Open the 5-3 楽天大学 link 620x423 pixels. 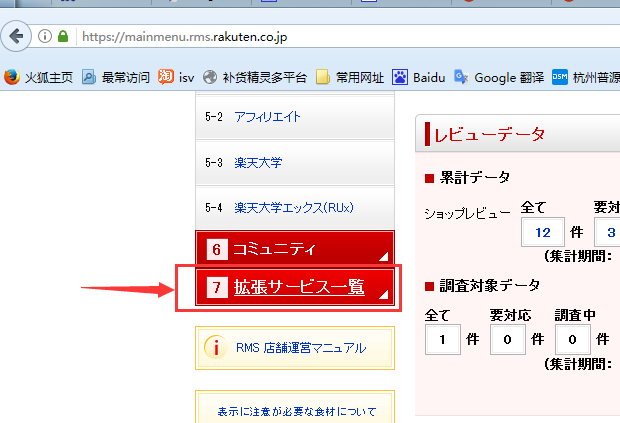[258, 162]
